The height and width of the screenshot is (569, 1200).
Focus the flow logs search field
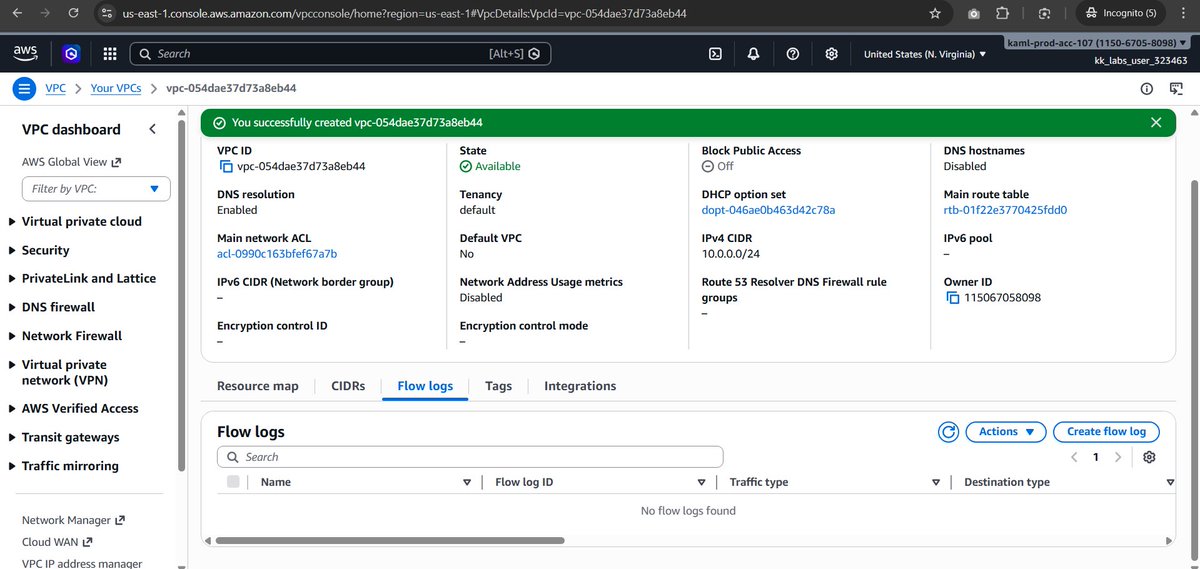coord(470,457)
